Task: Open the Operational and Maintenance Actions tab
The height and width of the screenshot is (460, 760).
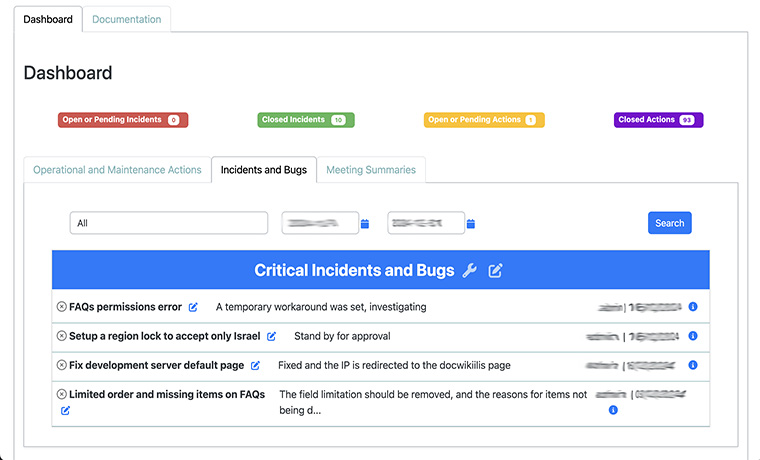Action: (117, 170)
